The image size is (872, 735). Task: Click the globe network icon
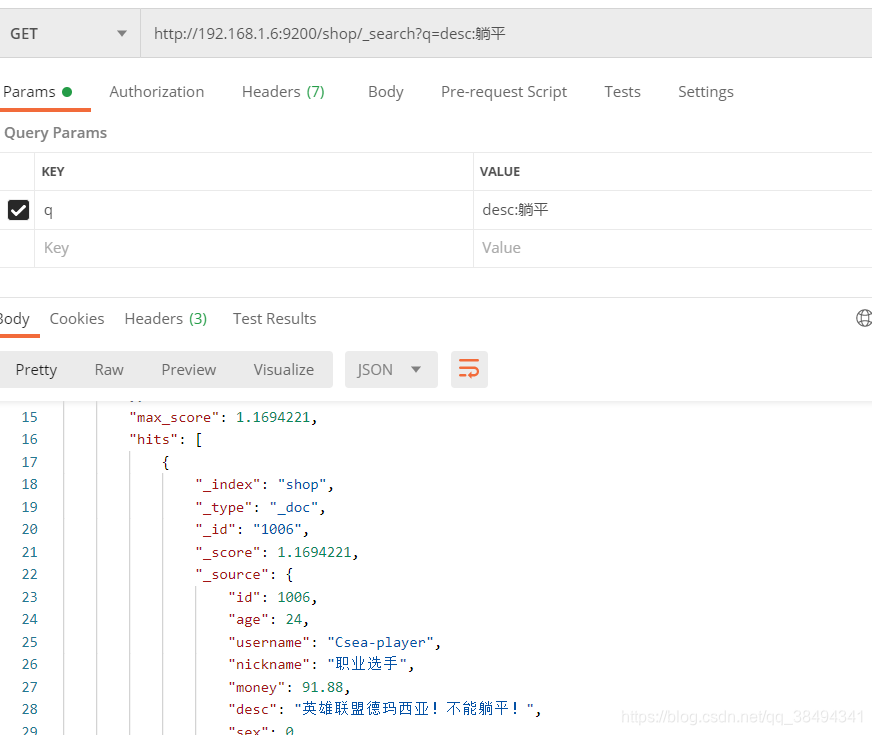coord(864,318)
